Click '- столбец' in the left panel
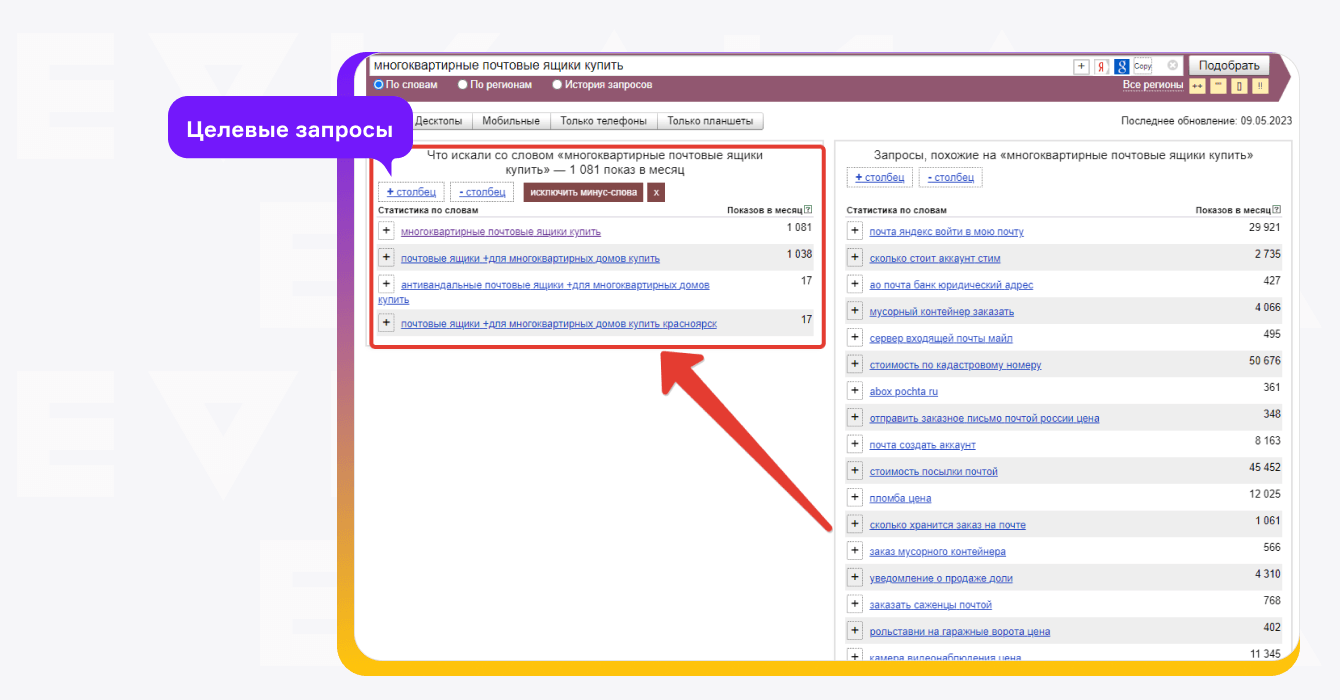This screenshot has width=1340, height=700. coord(482,192)
